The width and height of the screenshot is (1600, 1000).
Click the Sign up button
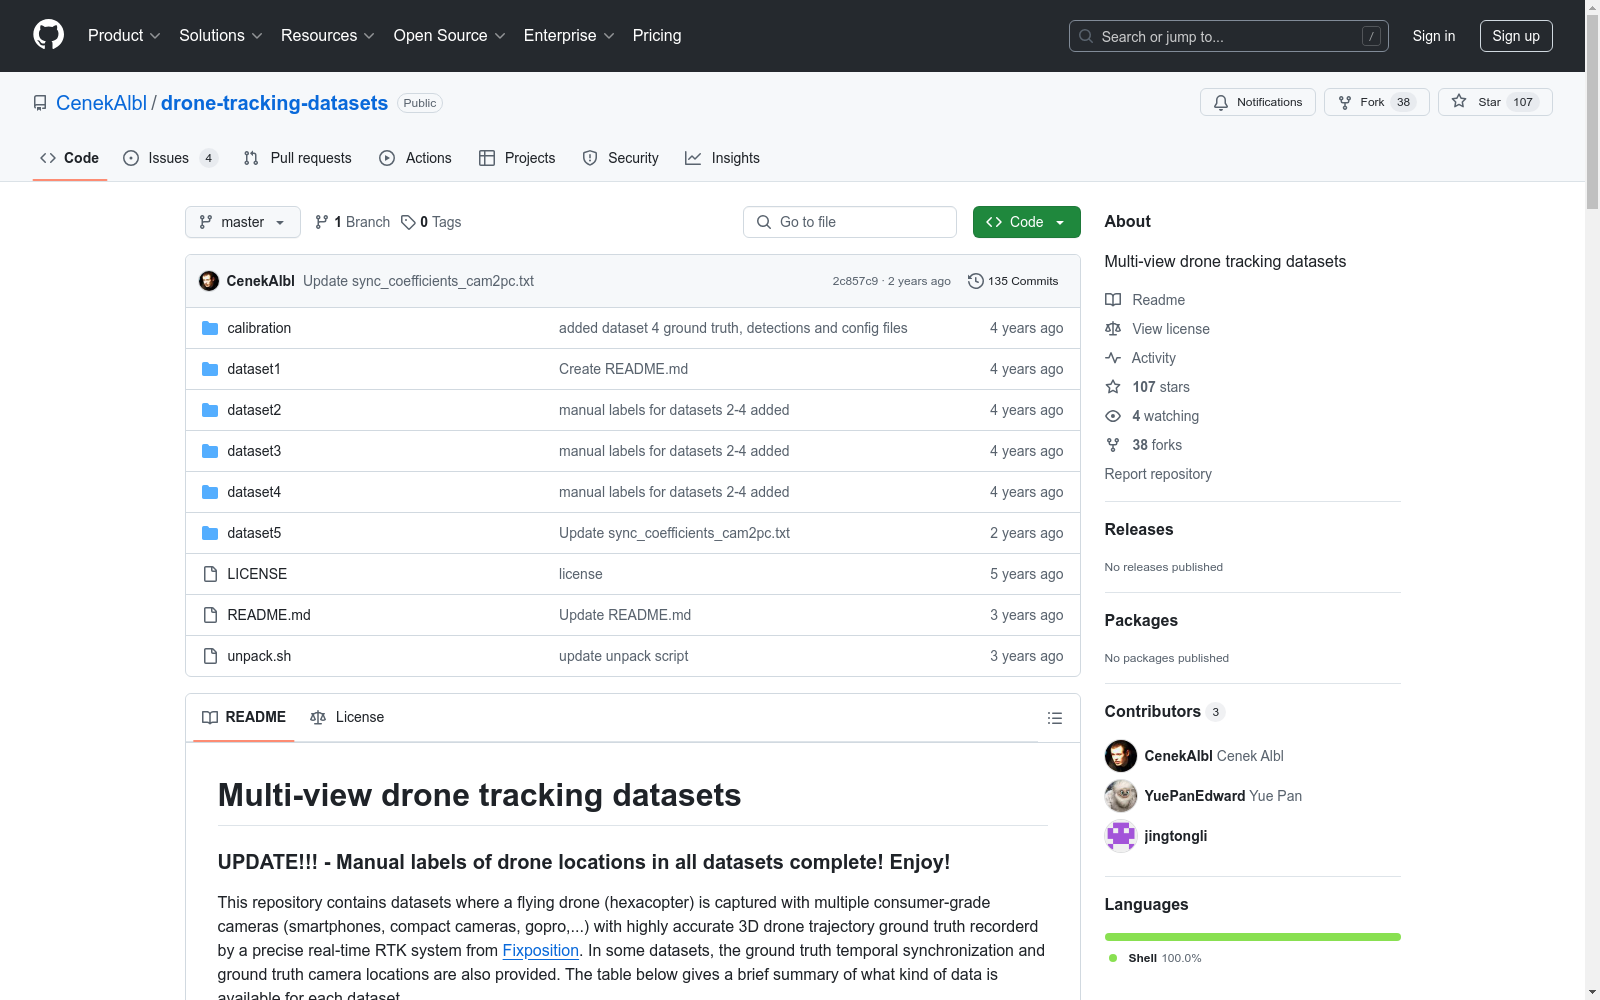pos(1516,36)
